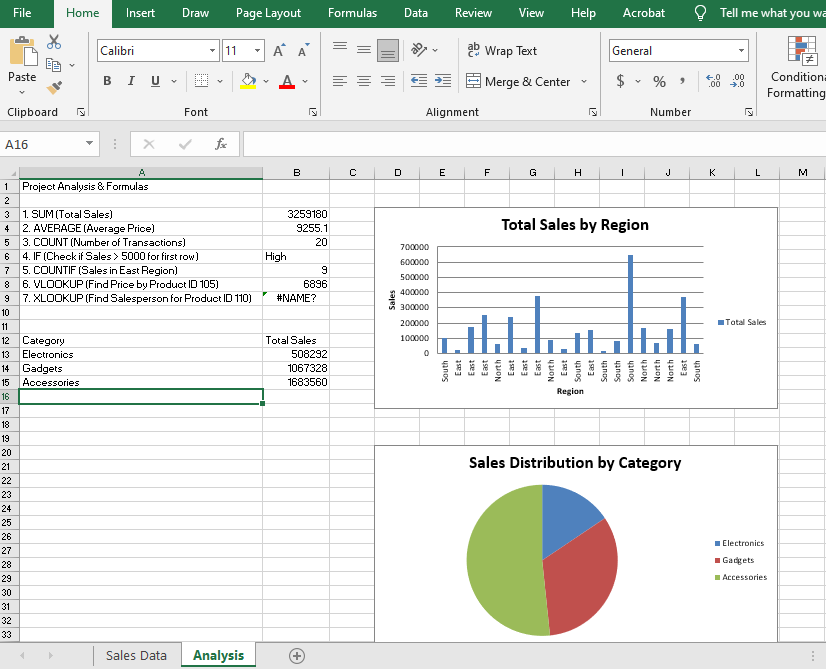Select the Total Sales by Region chart

pyautogui.click(x=576, y=308)
